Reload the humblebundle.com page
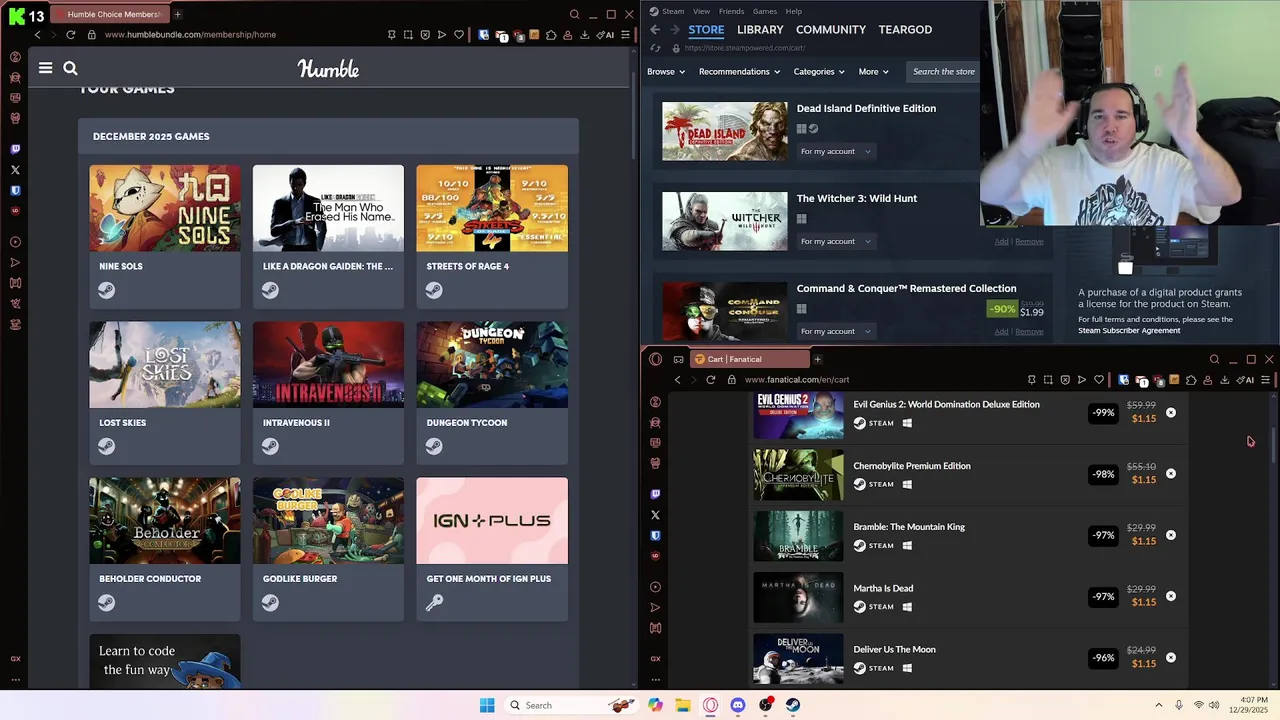Image resolution: width=1280 pixels, height=720 pixels. pyautogui.click(x=70, y=34)
